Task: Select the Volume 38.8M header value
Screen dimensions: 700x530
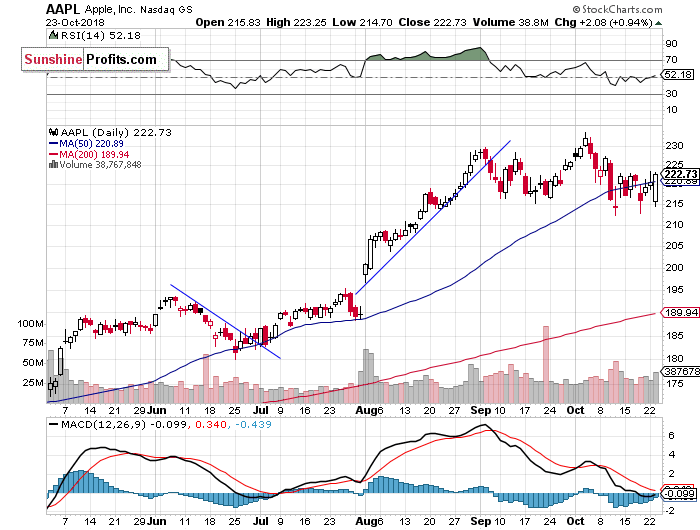Action: (x=510, y=22)
